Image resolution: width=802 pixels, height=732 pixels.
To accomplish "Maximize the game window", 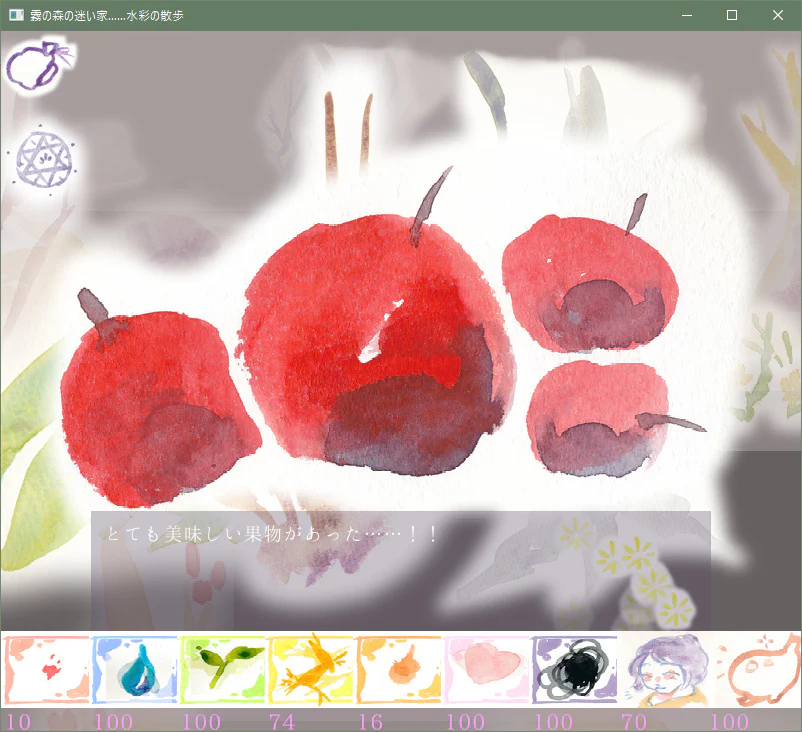I will point(732,15).
